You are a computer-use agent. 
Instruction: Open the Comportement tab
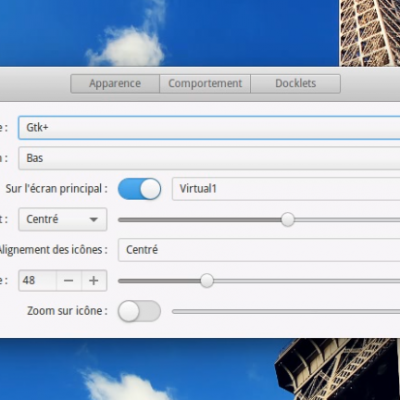(205, 83)
